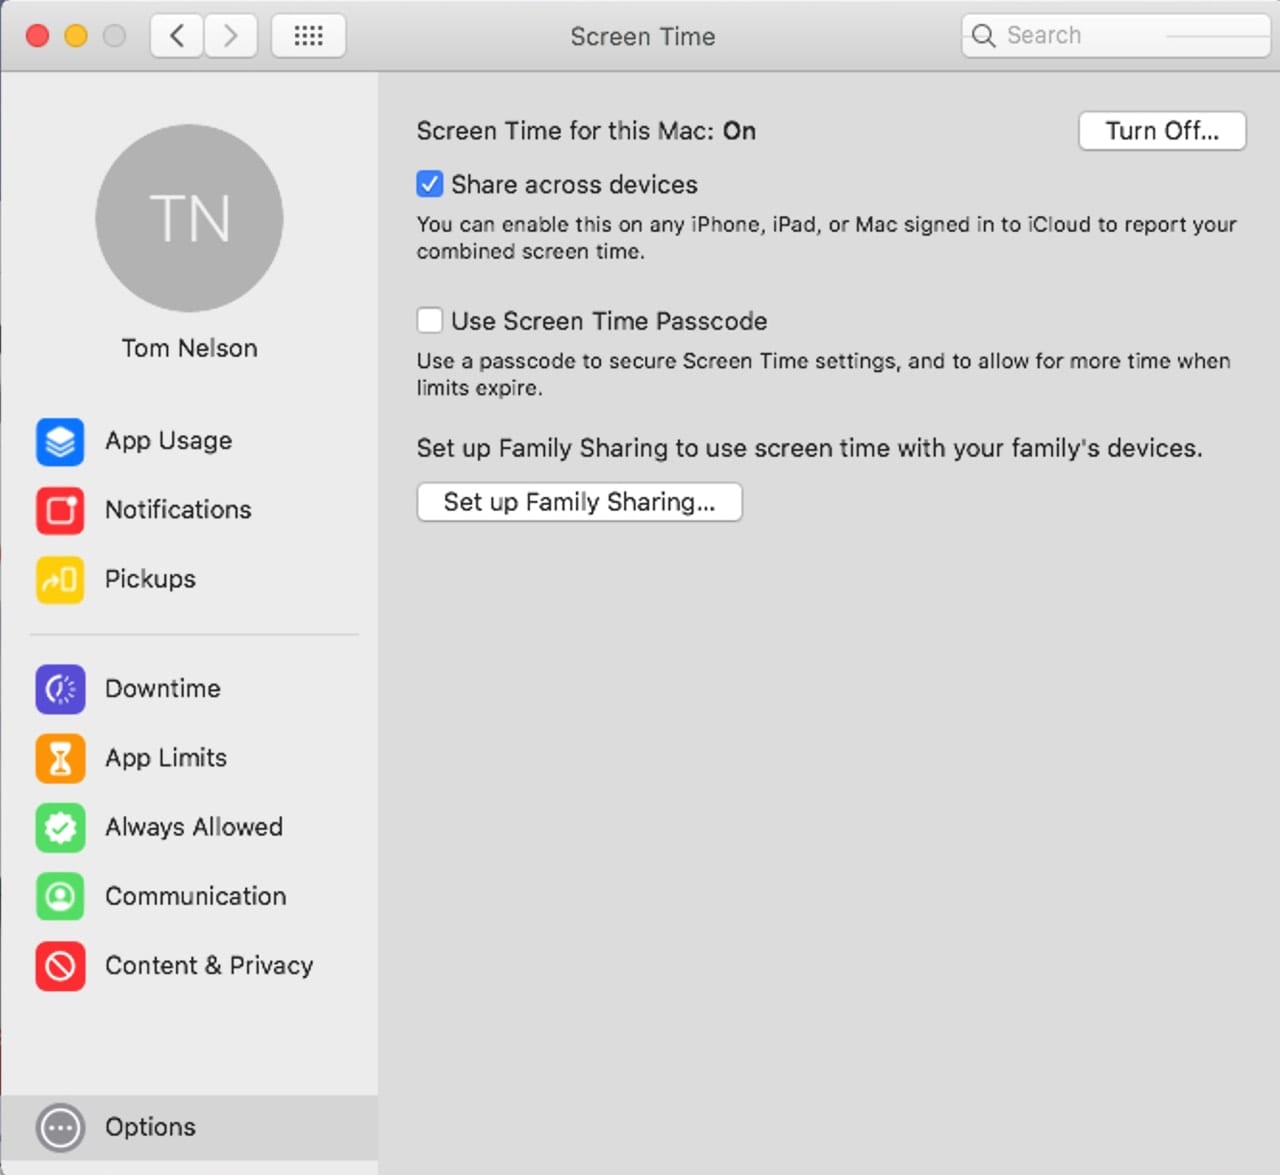Select the App Limits label in the sidebar

(166, 758)
